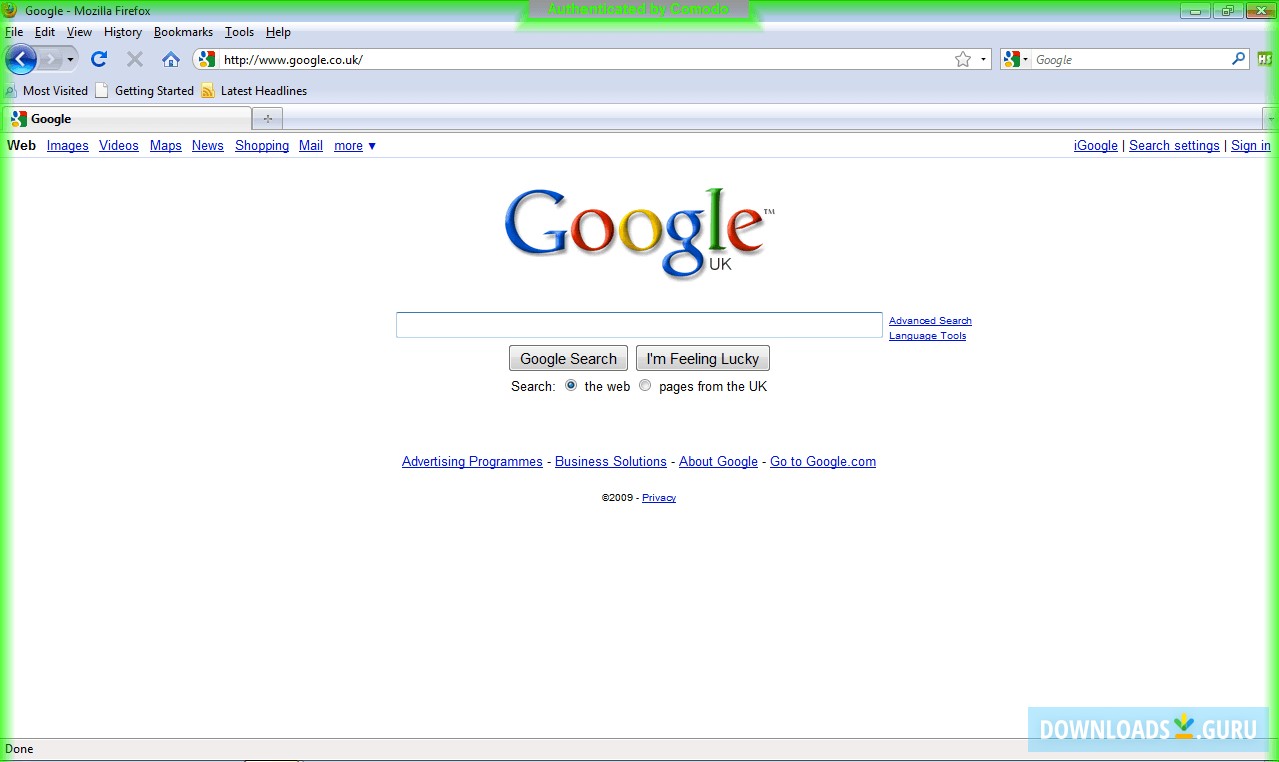Click the Most Visited bookmark icon
Screen dimensions: 1279x762
(11, 90)
